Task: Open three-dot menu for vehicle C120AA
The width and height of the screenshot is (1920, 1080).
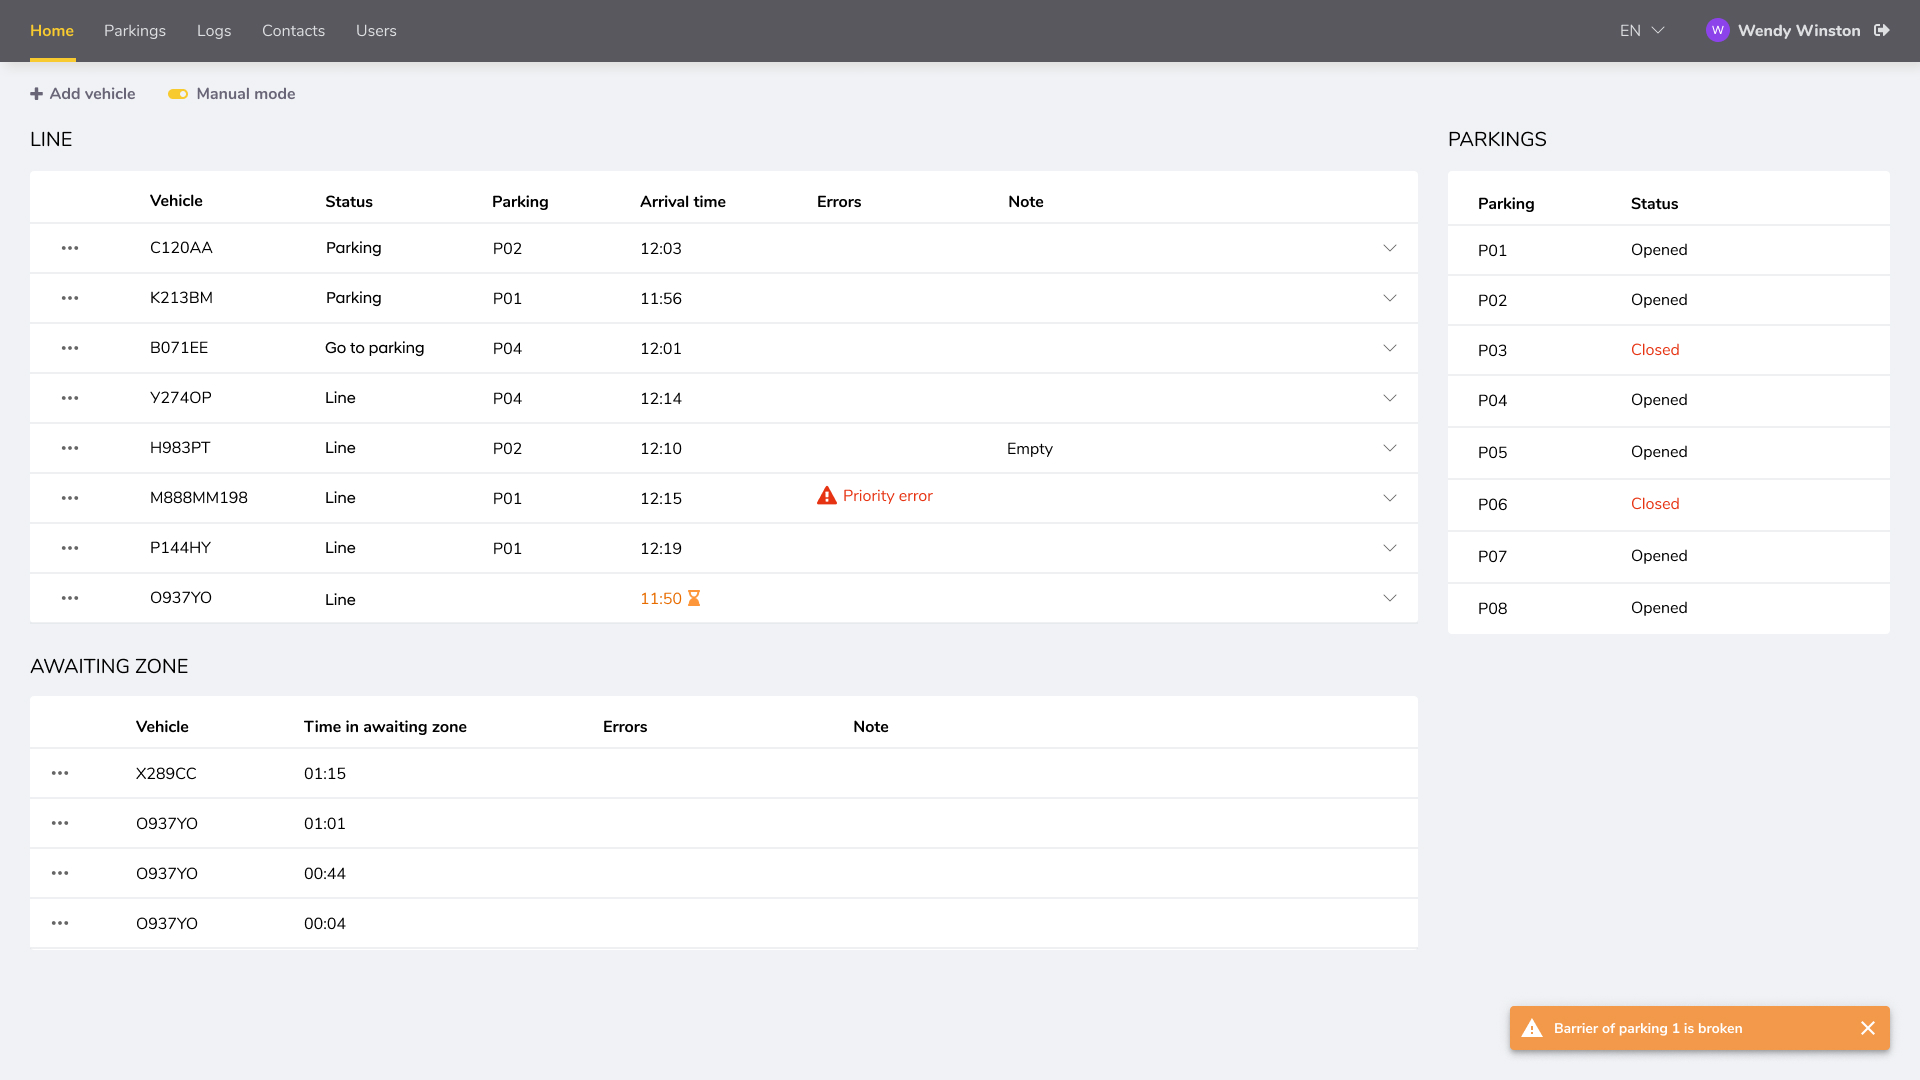Action: coord(70,248)
